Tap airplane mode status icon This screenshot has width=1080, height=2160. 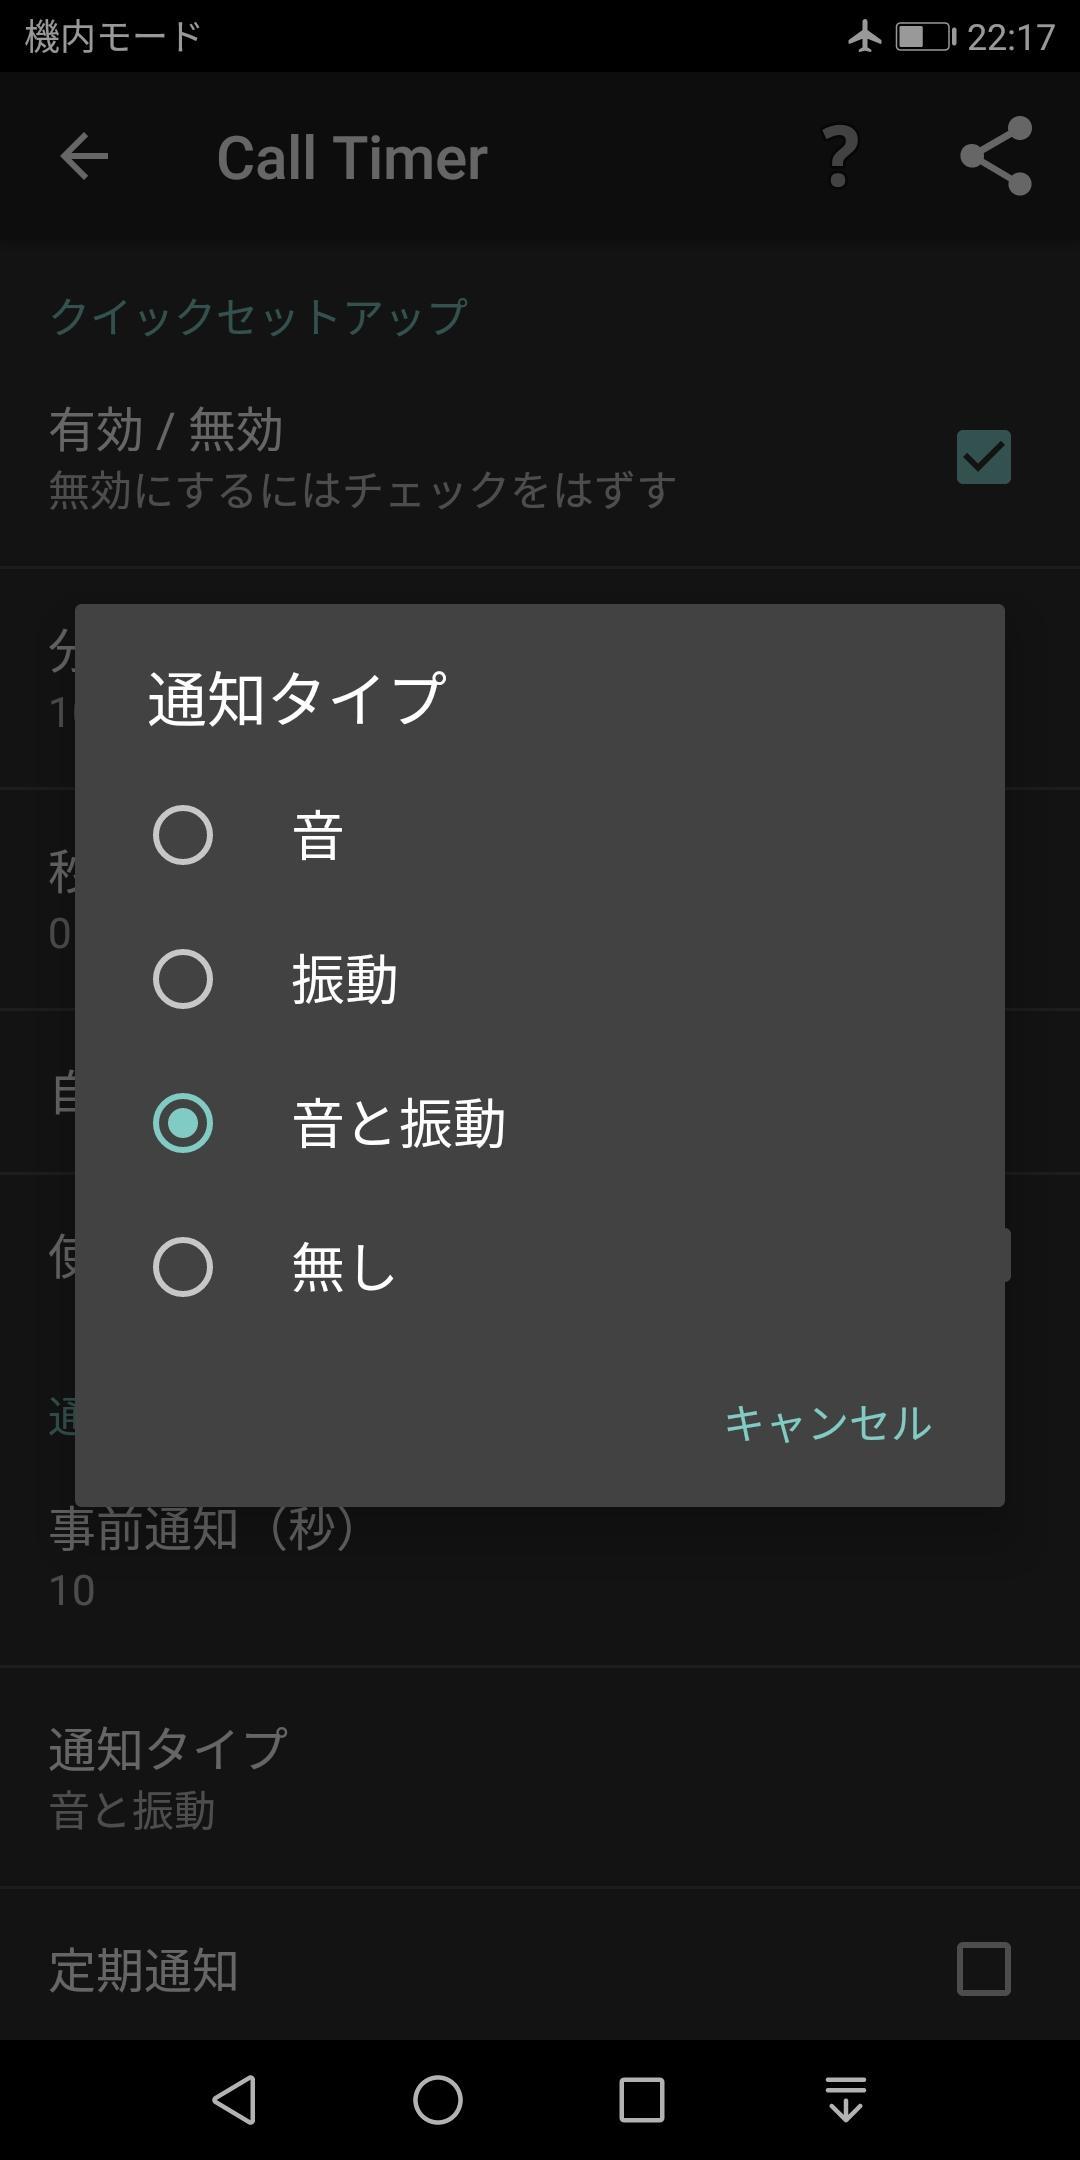[865, 37]
